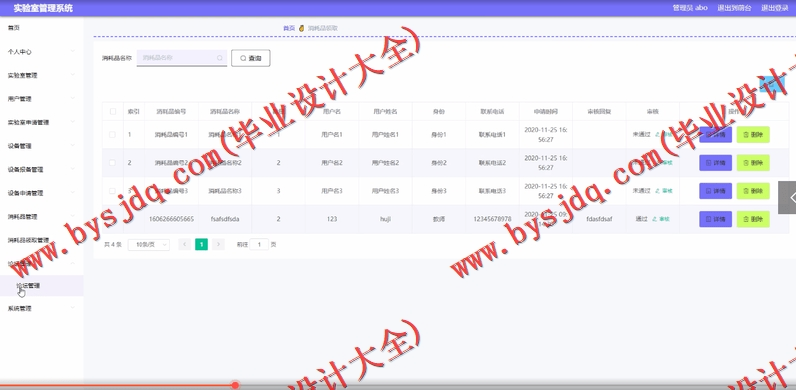
Task: Open 详情 for row 消耗品编号2
Action: click(715, 163)
